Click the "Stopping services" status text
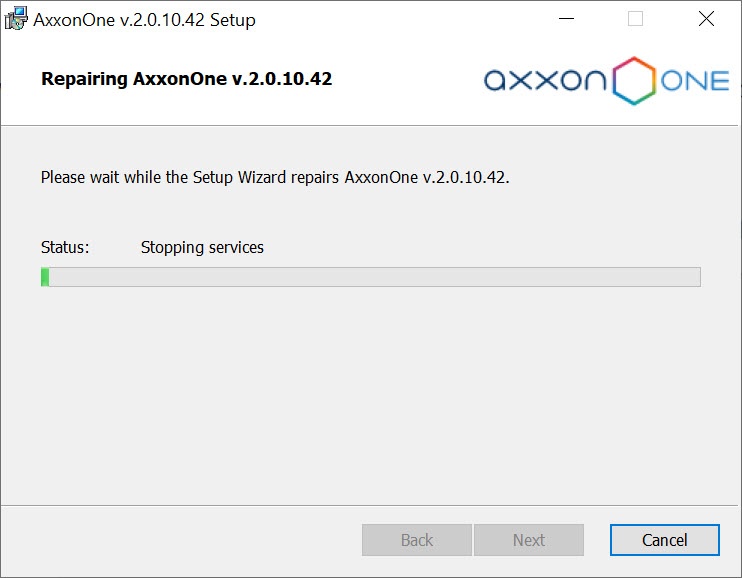This screenshot has width=742, height=578. click(x=202, y=247)
